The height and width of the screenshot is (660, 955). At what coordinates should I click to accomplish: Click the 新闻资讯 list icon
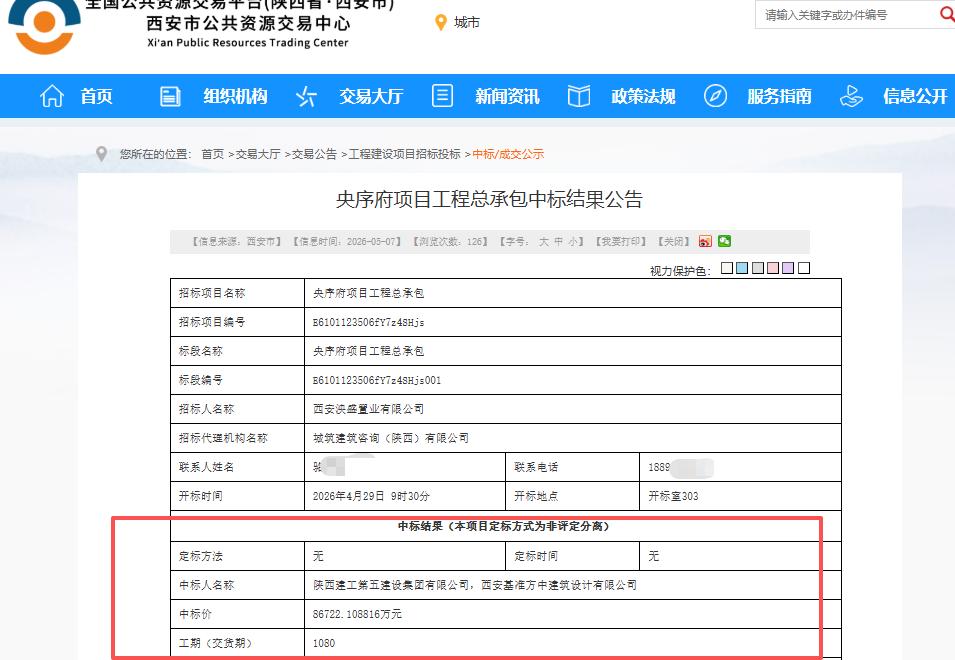point(442,96)
